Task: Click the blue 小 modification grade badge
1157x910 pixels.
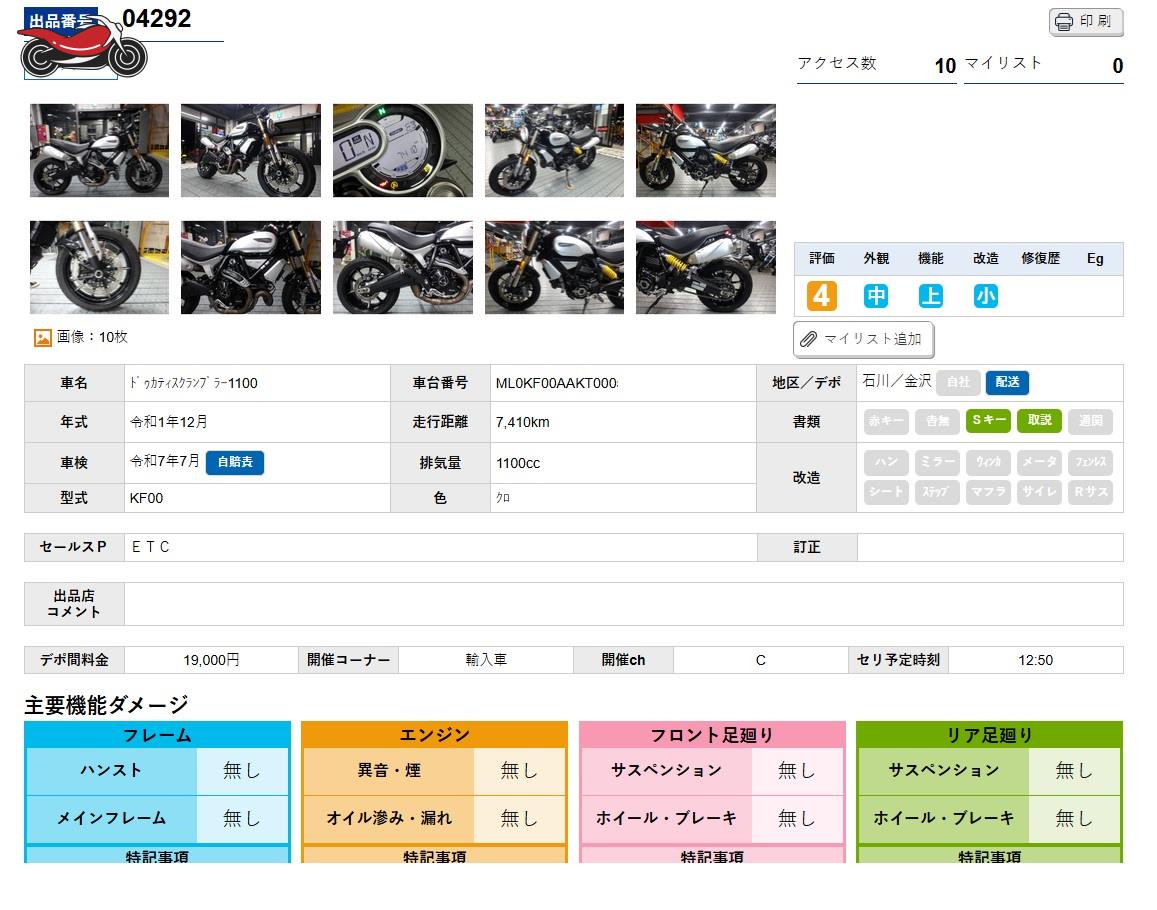Action: [x=986, y=296]
